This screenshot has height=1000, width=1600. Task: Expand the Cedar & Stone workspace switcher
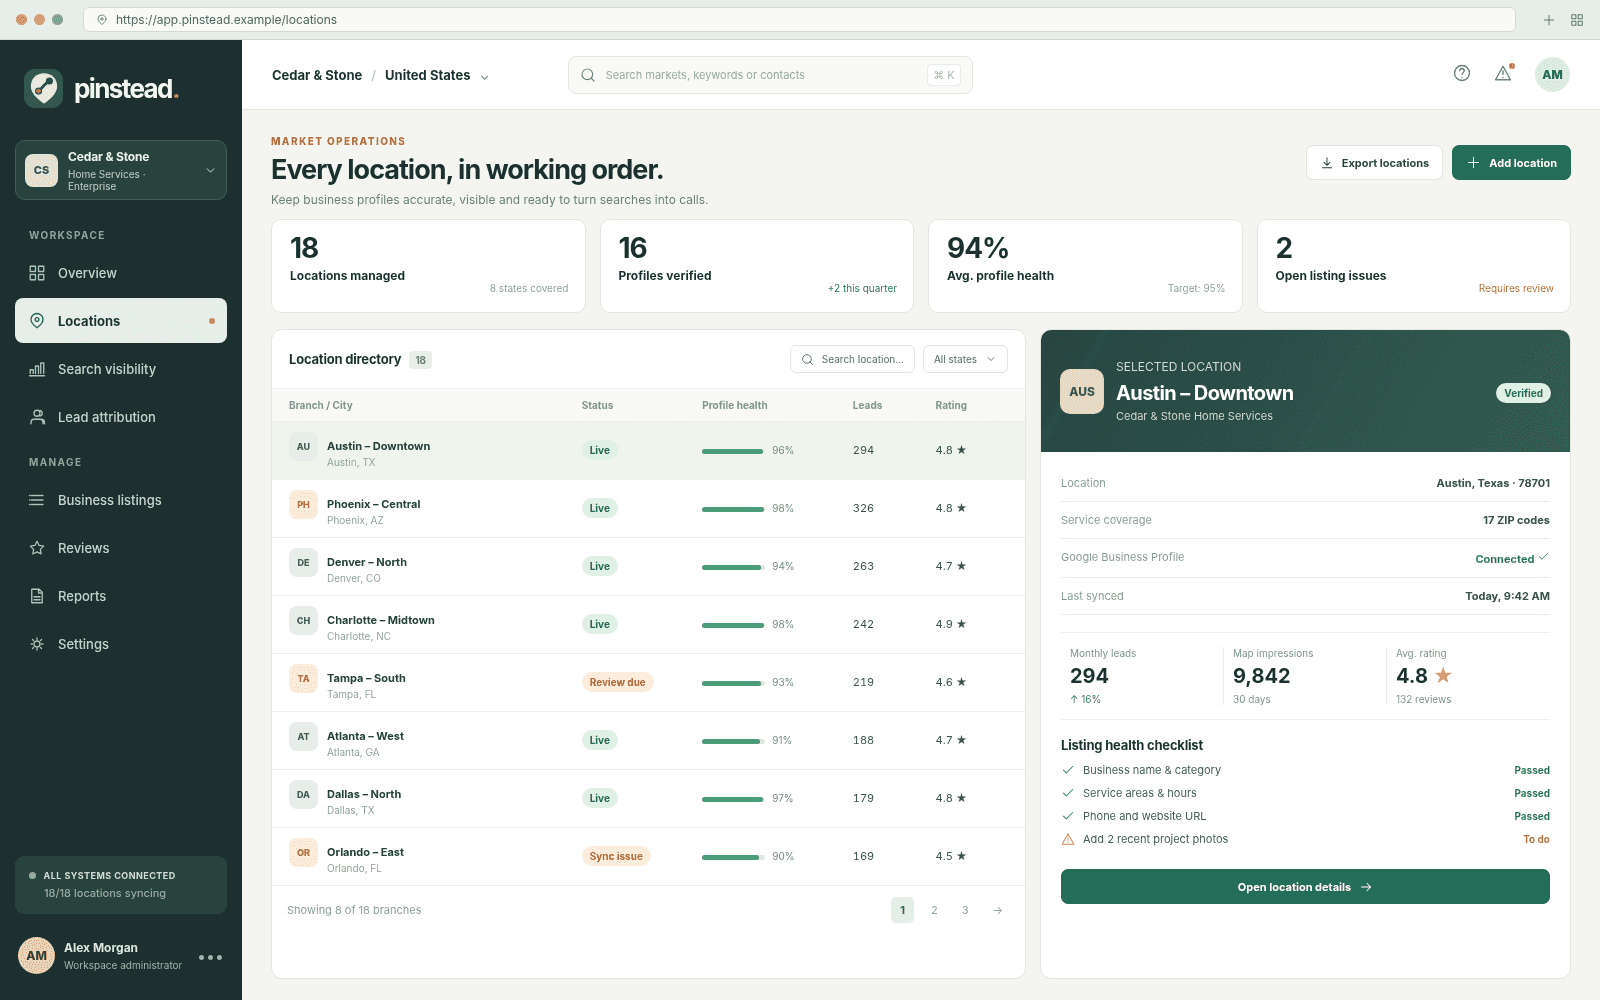[x=121, y=170]
